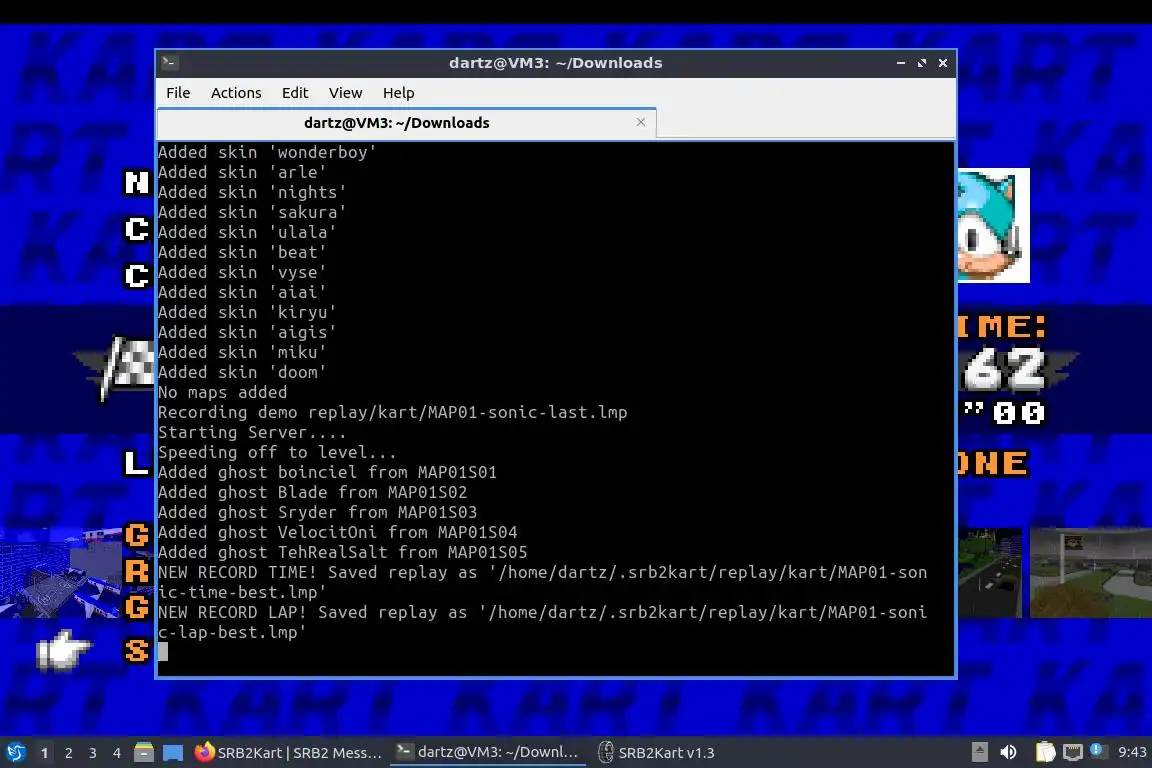Launch file manager from the taskbar
Viewport: 1152px width, 768px height.
point(144,753)
